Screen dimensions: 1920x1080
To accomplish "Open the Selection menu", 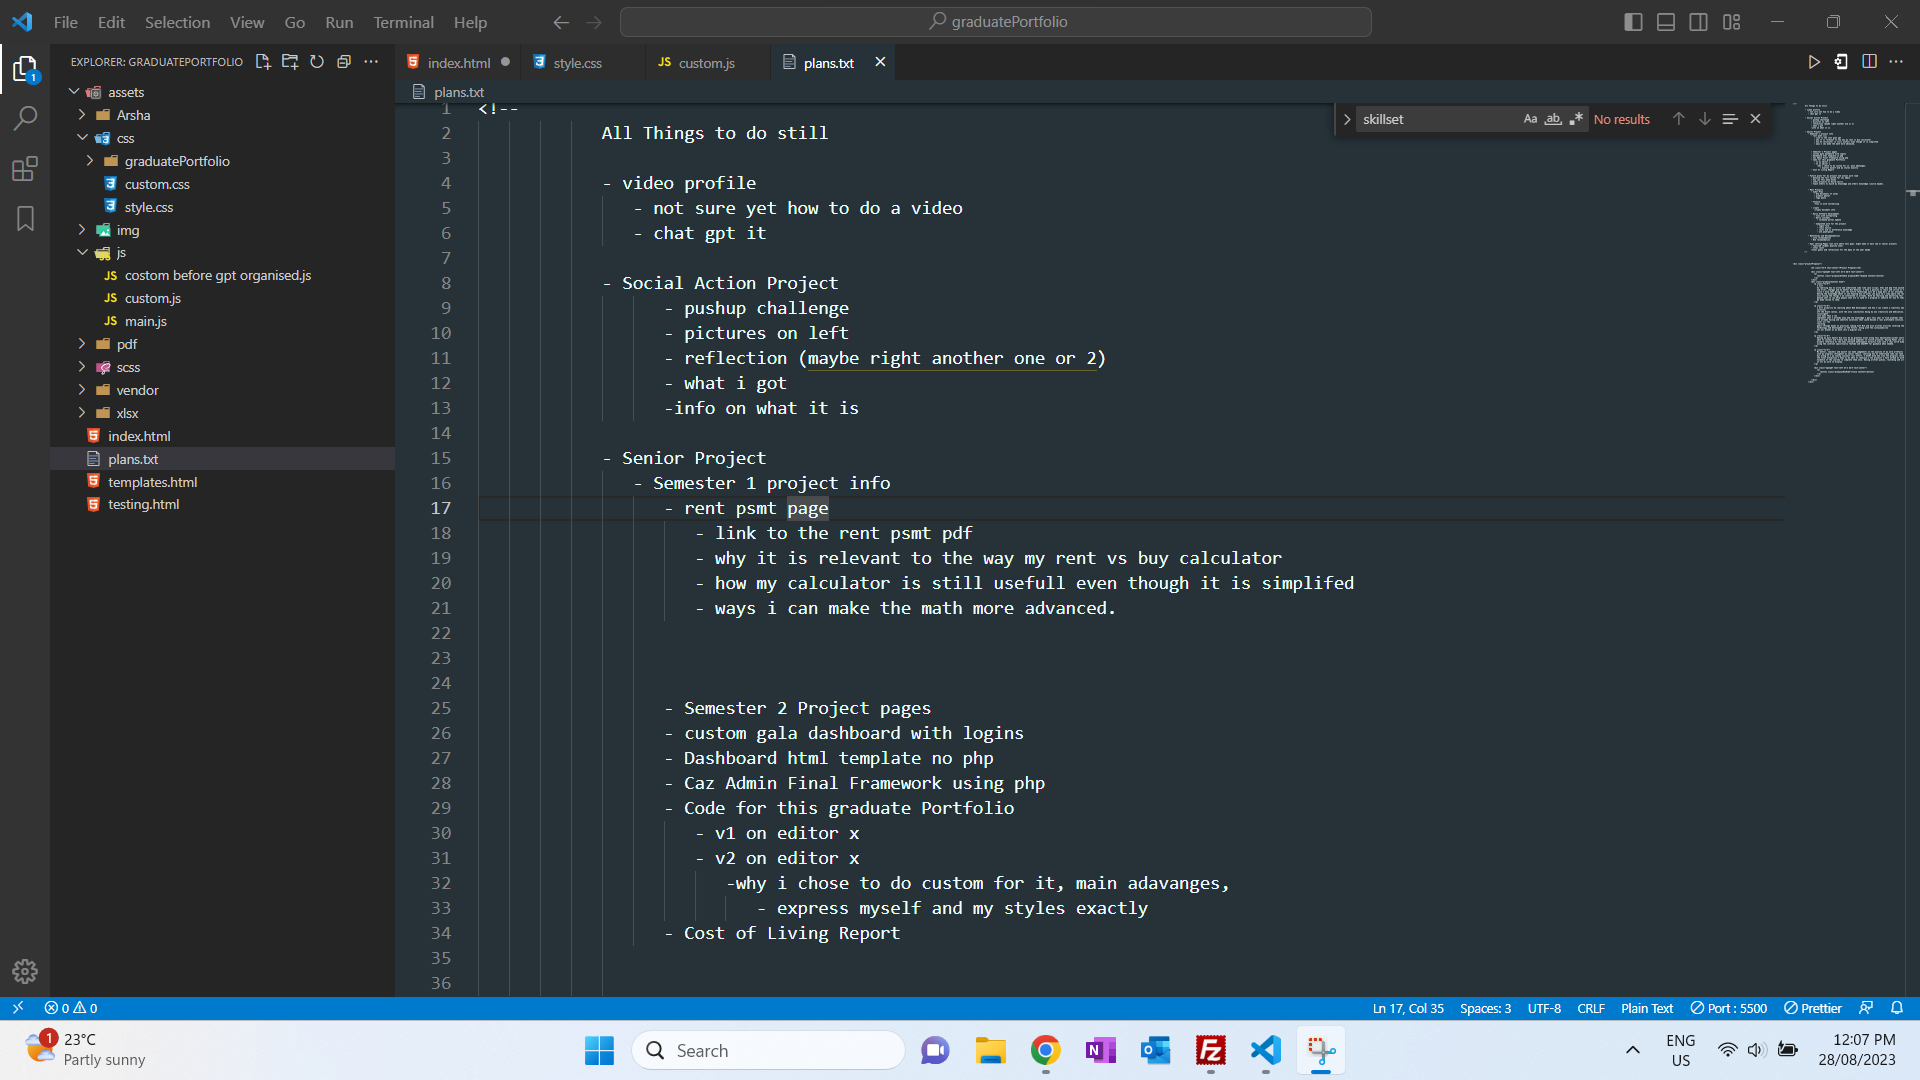I will point(177,22).
